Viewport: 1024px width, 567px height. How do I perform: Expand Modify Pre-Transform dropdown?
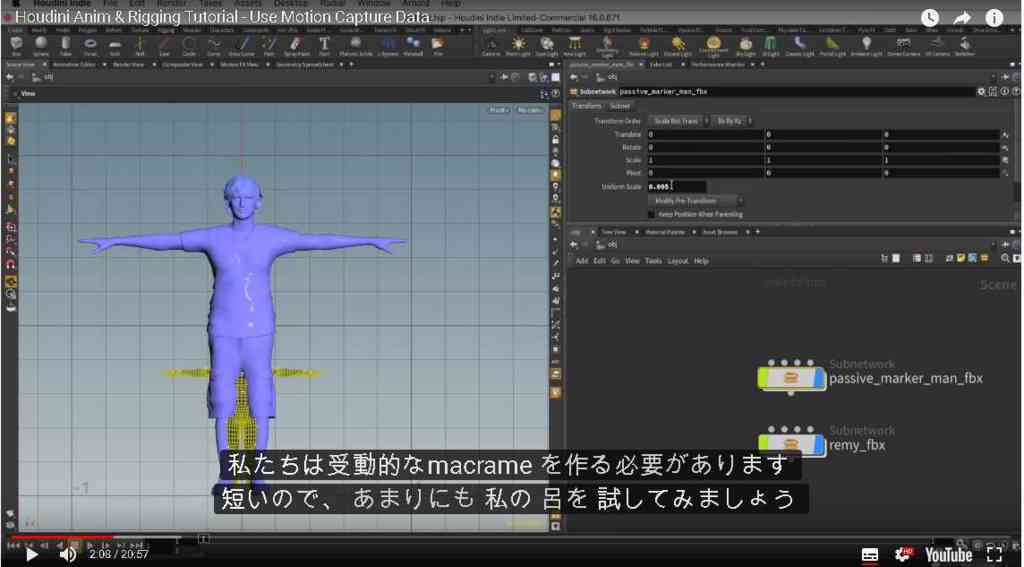[x=695, y=201]
